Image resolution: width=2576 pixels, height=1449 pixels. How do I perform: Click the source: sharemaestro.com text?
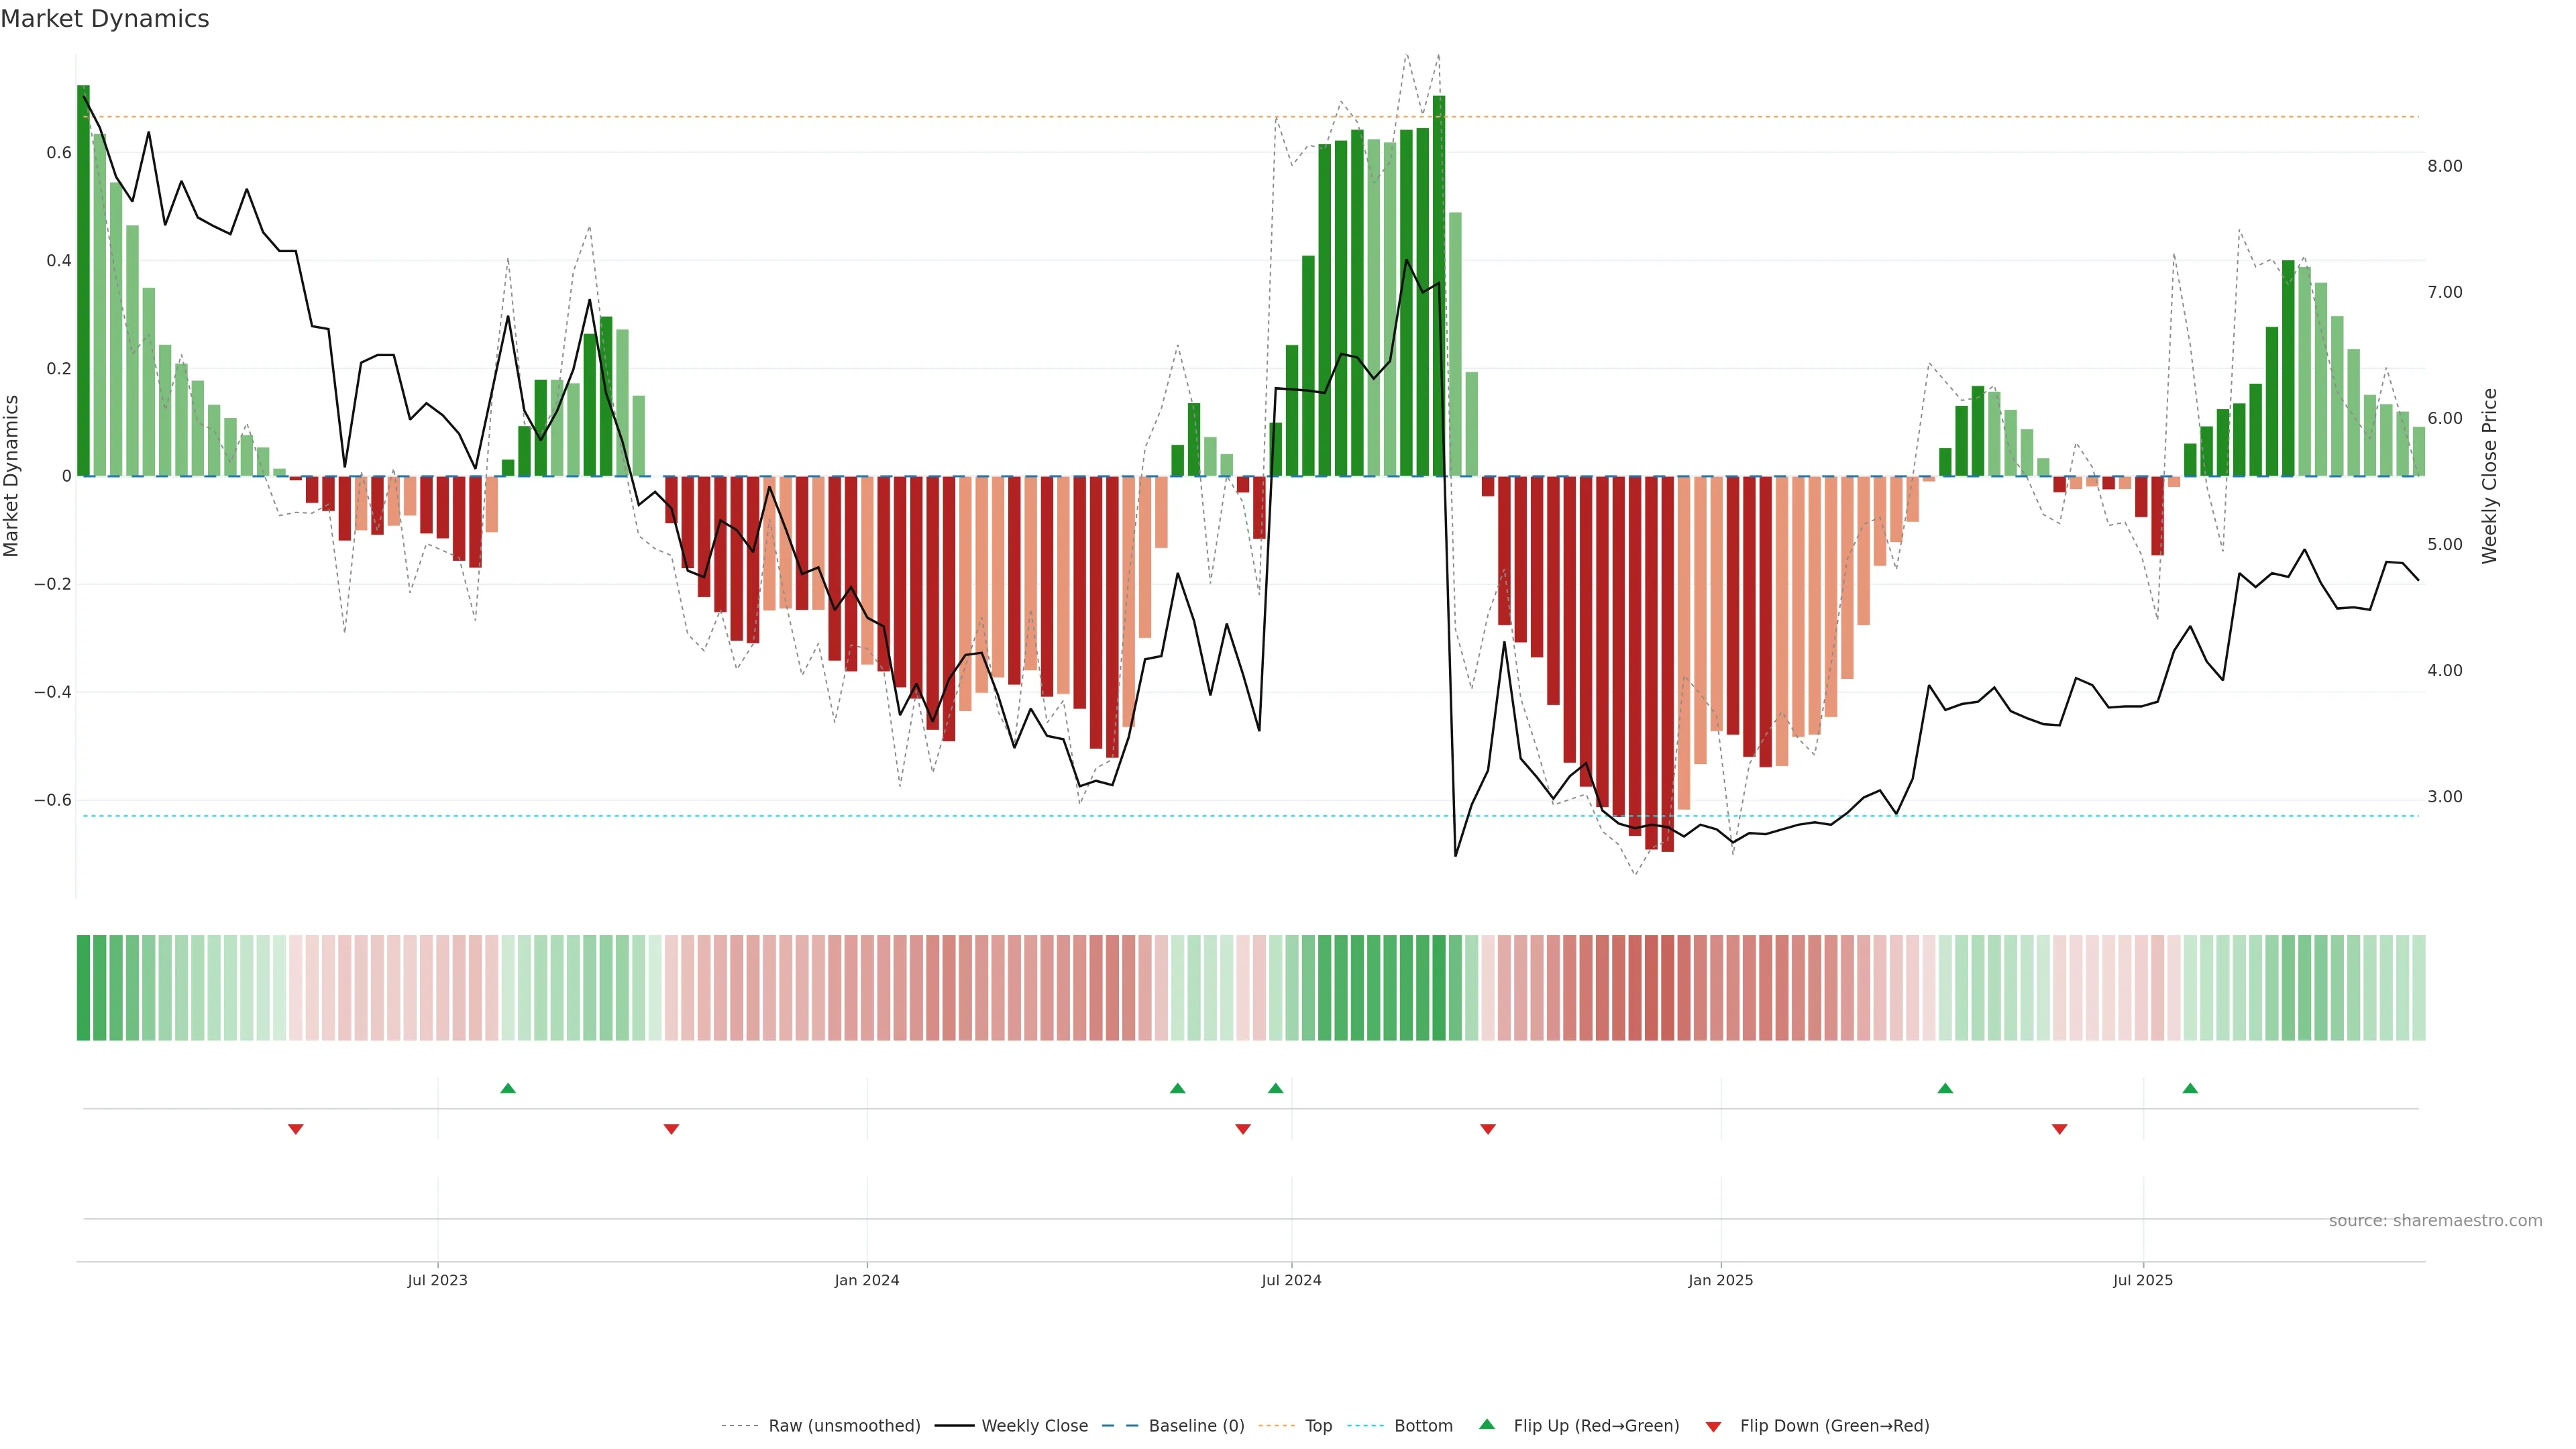tap(2435, 1221)
